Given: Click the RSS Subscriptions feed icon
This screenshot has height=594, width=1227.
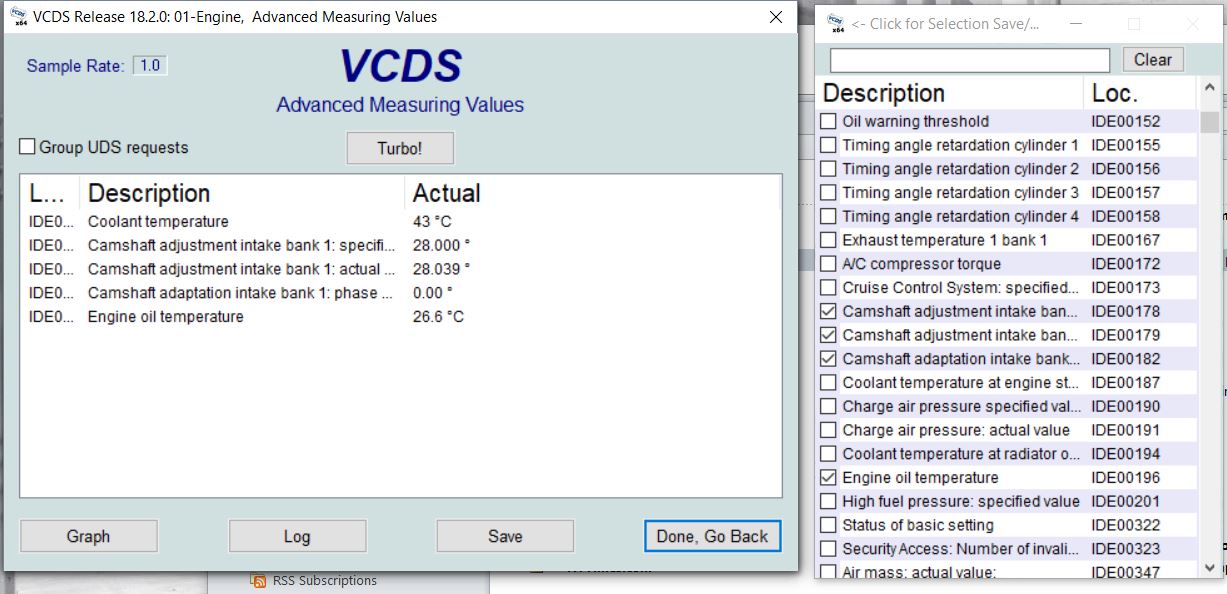Looking at the screenshot, I should [x=258, y=581].
